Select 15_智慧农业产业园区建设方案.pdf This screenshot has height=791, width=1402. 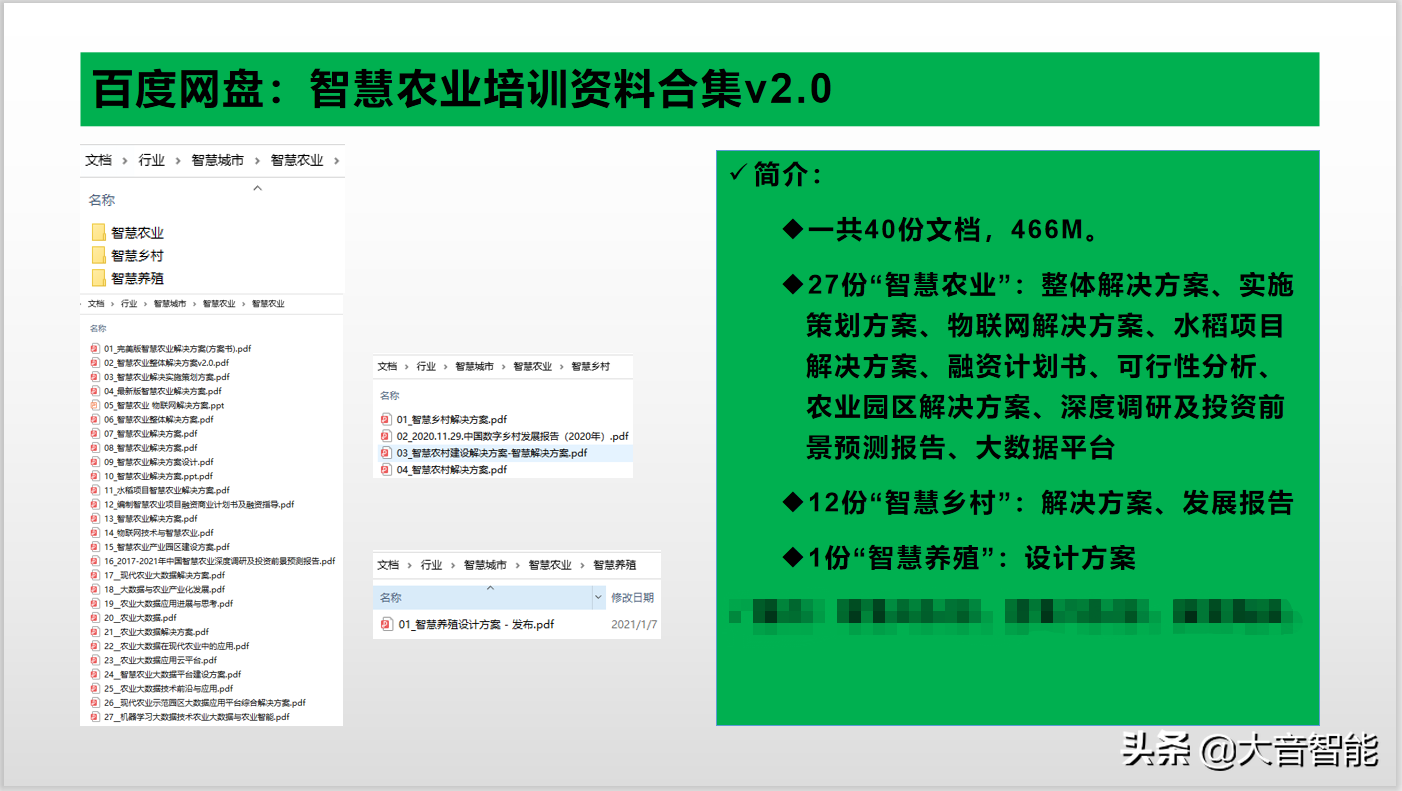[x=166, y=547]
